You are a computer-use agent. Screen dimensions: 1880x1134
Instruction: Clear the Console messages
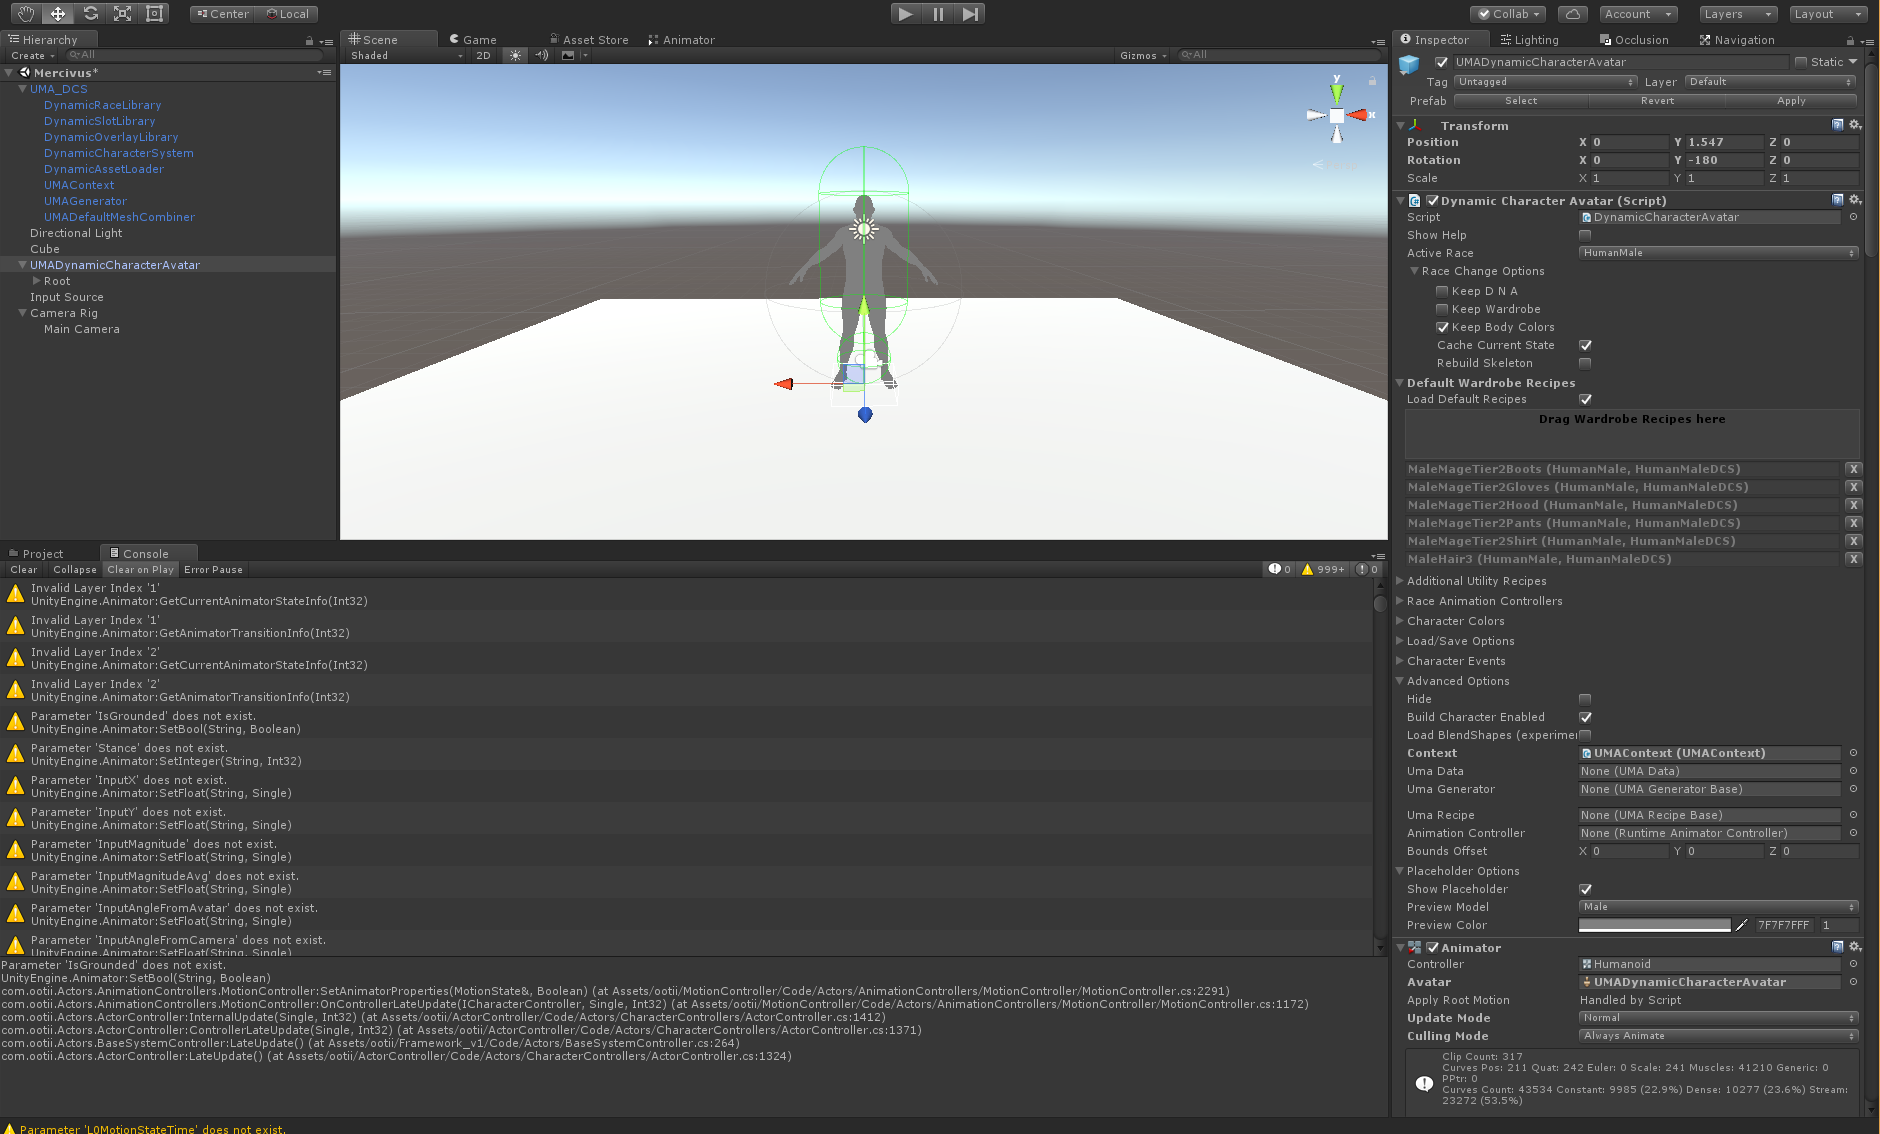tap(22, 569)
